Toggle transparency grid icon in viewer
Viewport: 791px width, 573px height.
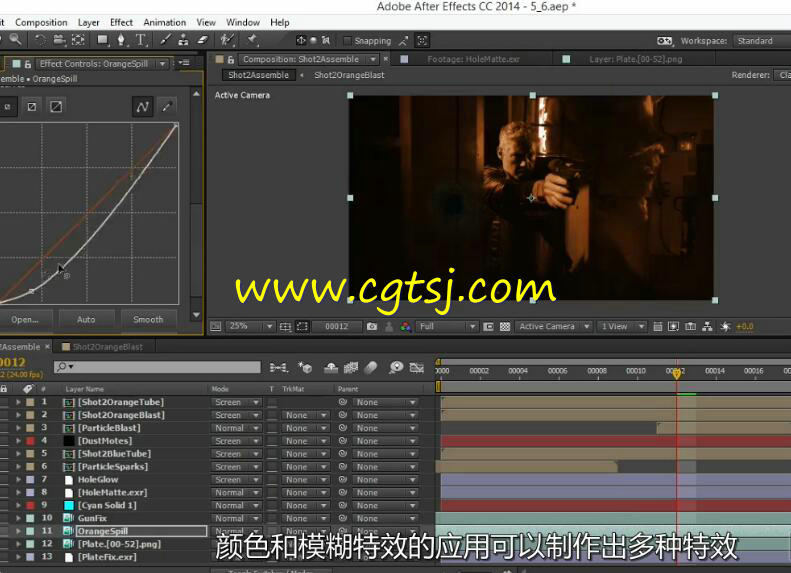click(504, 326)
